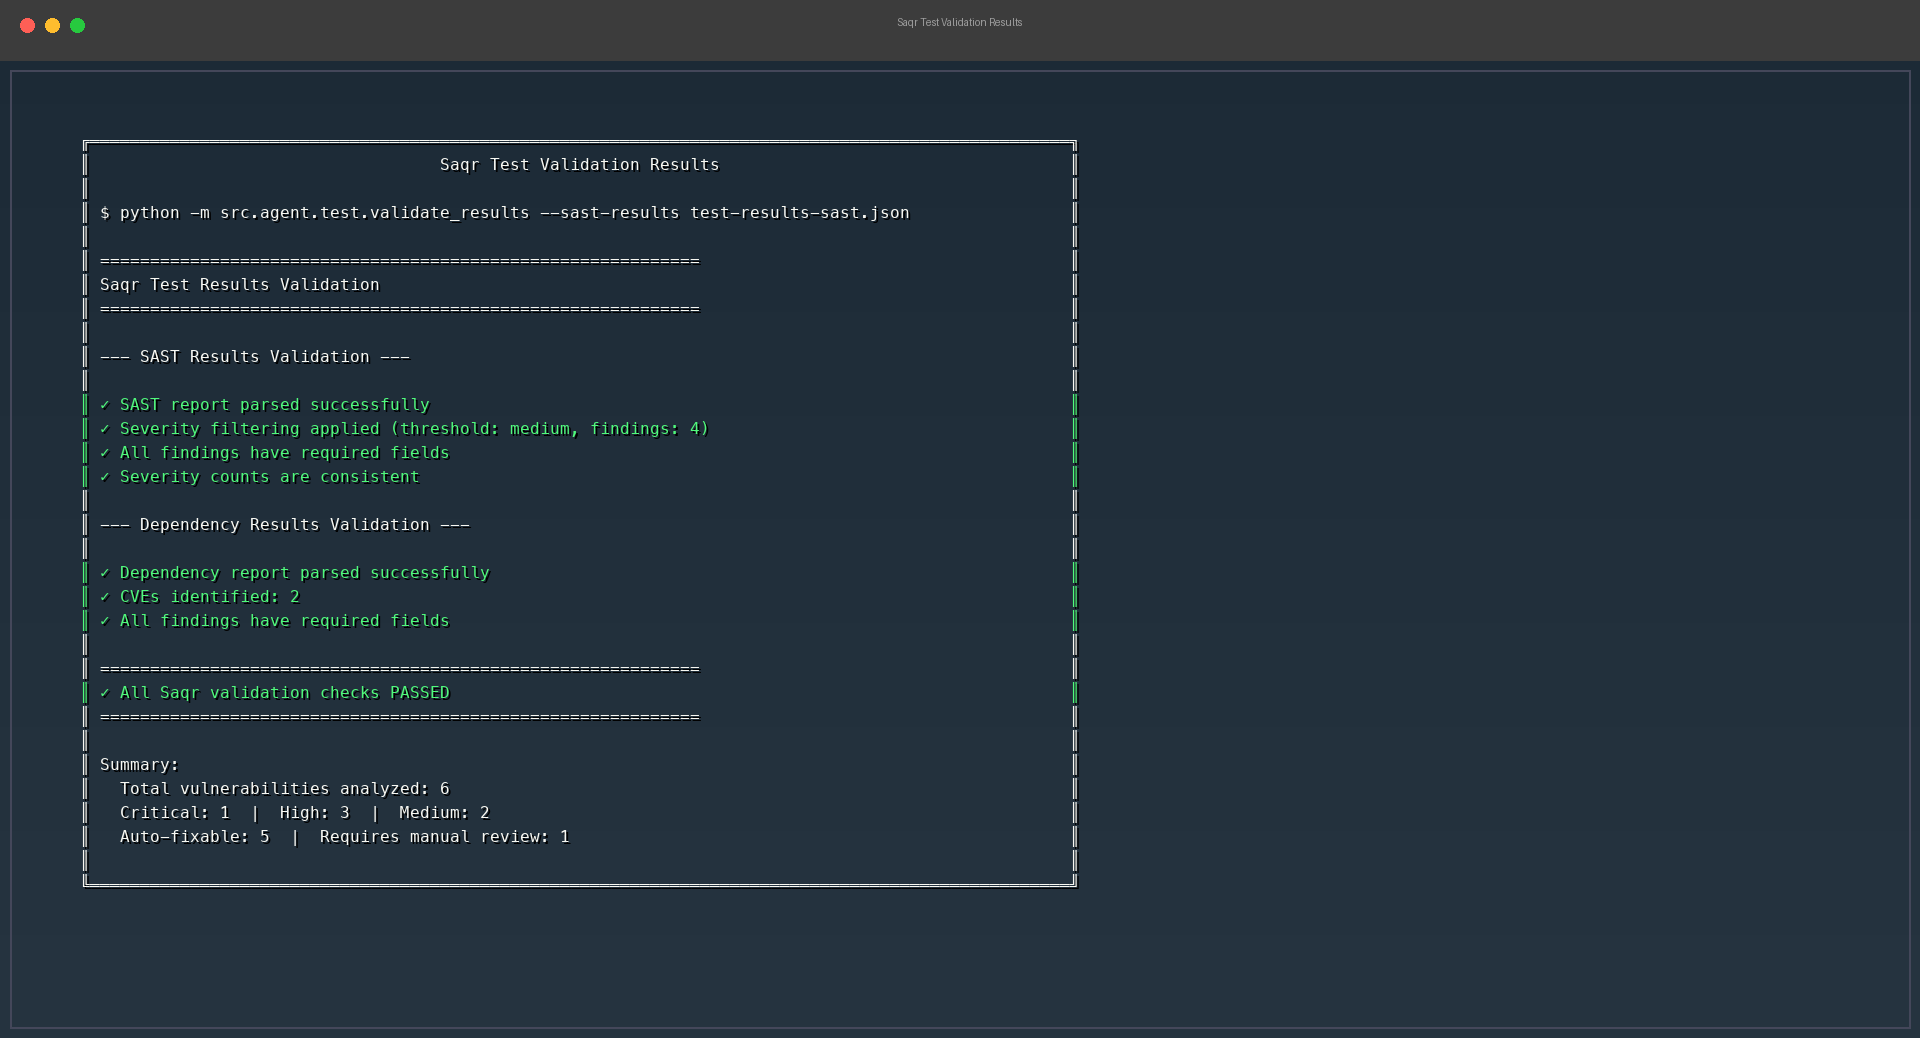
Task: Click the 'Critical: 1' value
Action: tap(175, 813)
